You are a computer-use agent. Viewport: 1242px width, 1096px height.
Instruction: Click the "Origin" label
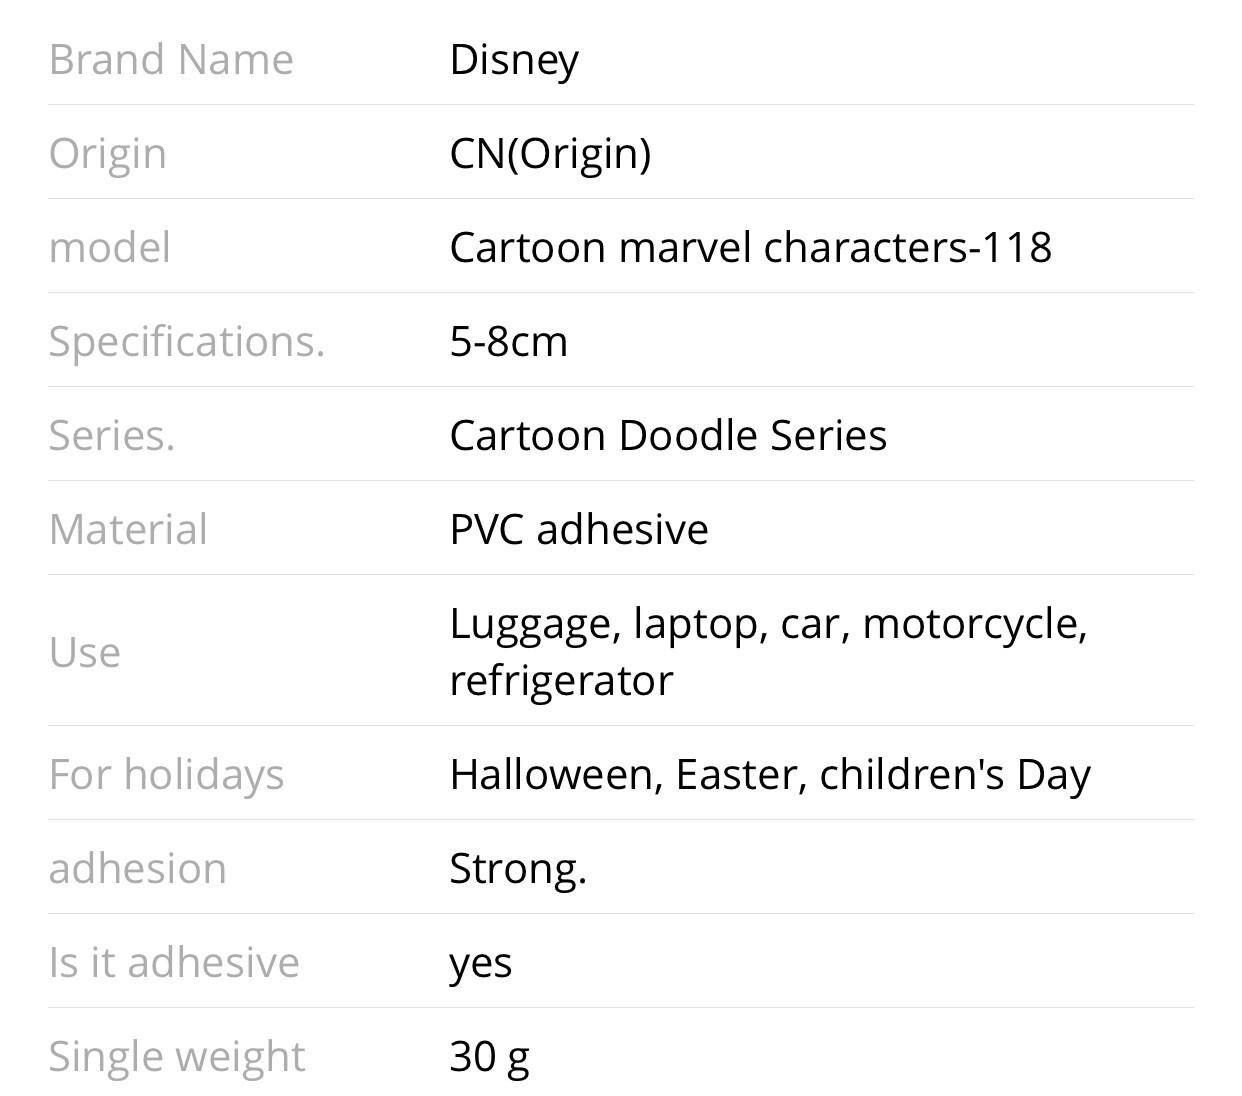tap(107, 154)
